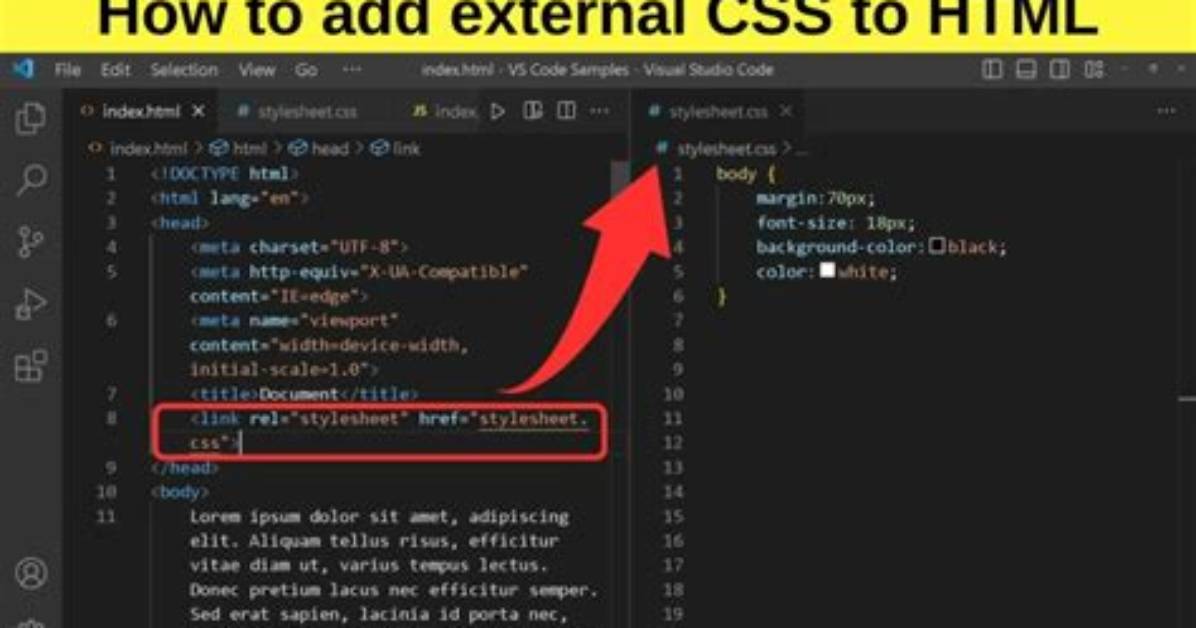Toggle the primary side bar layout icon

point(992,69)
